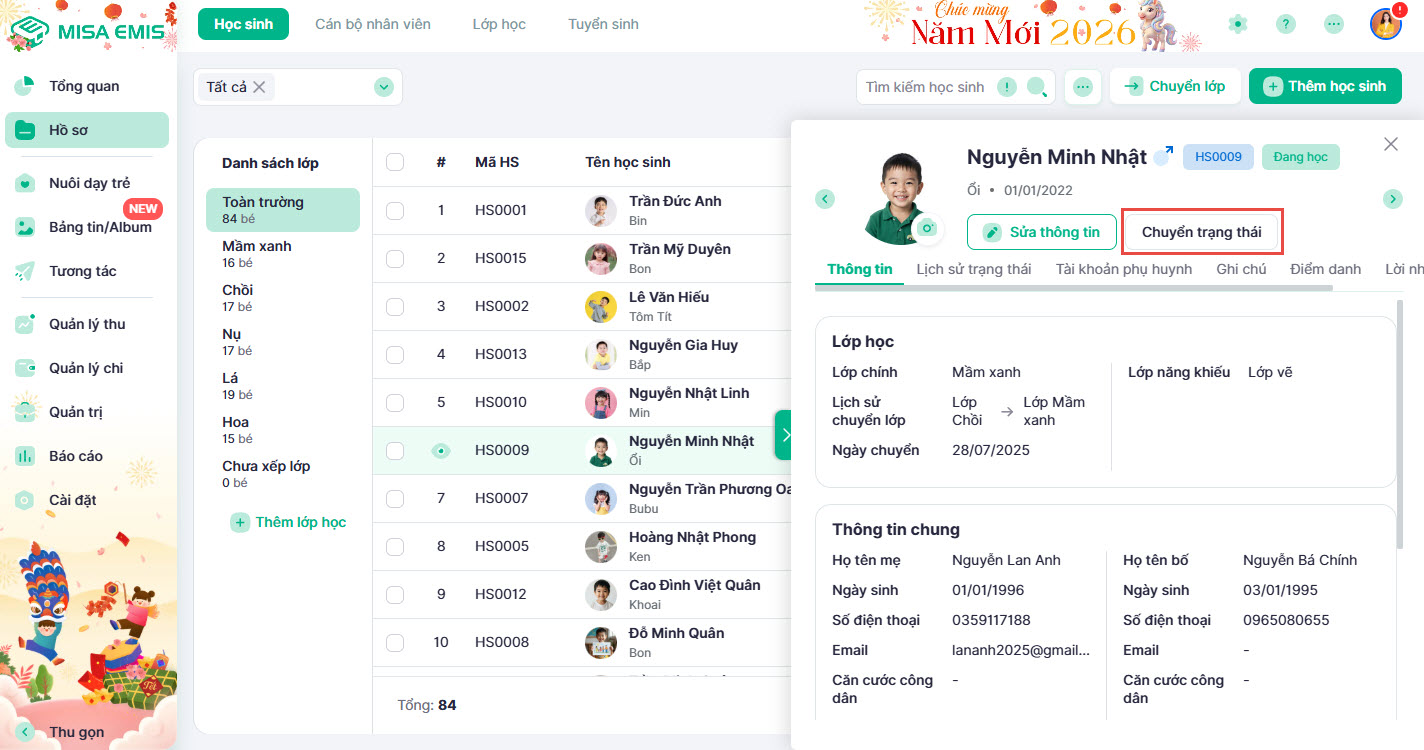Switch to Cán bộ nhân viên tab

373,24
